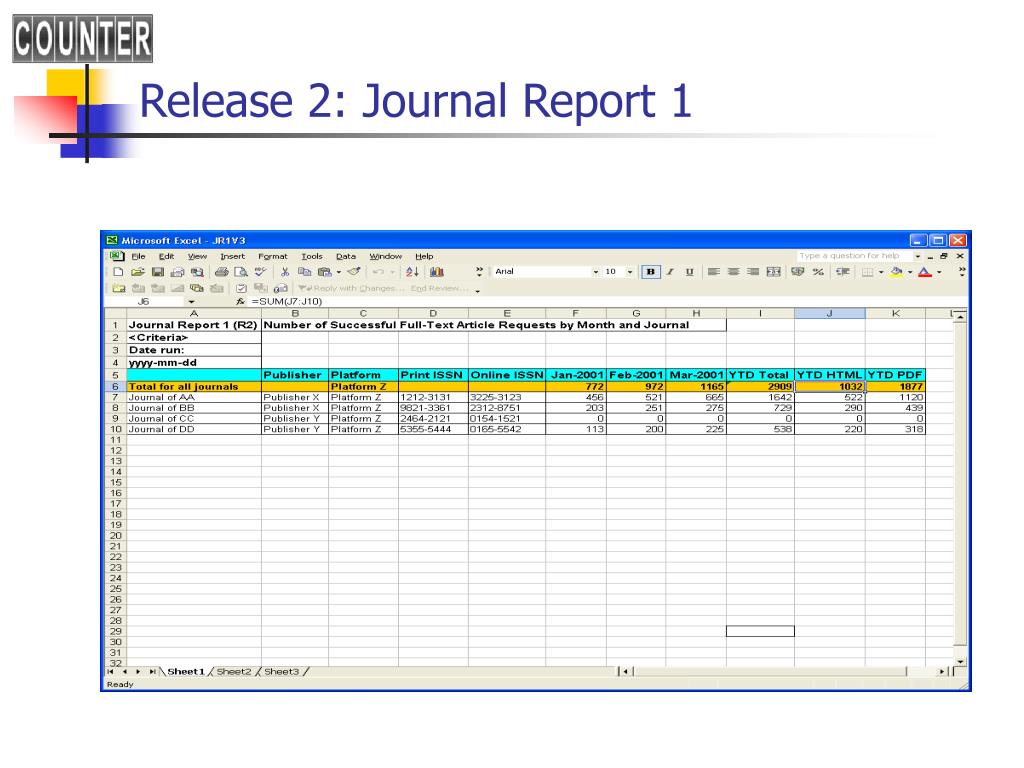Open the View menu
The image size is (1024, 768).
197,257
